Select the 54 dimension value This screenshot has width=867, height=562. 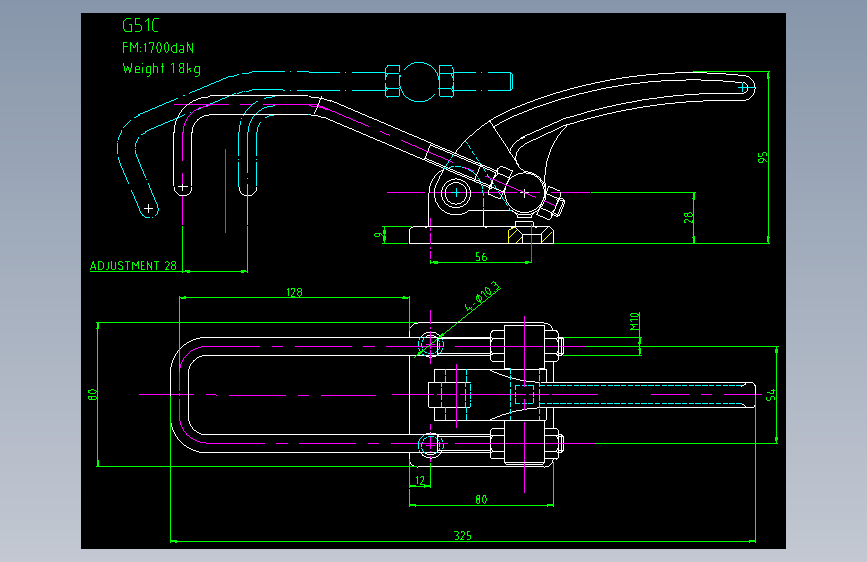770,395
